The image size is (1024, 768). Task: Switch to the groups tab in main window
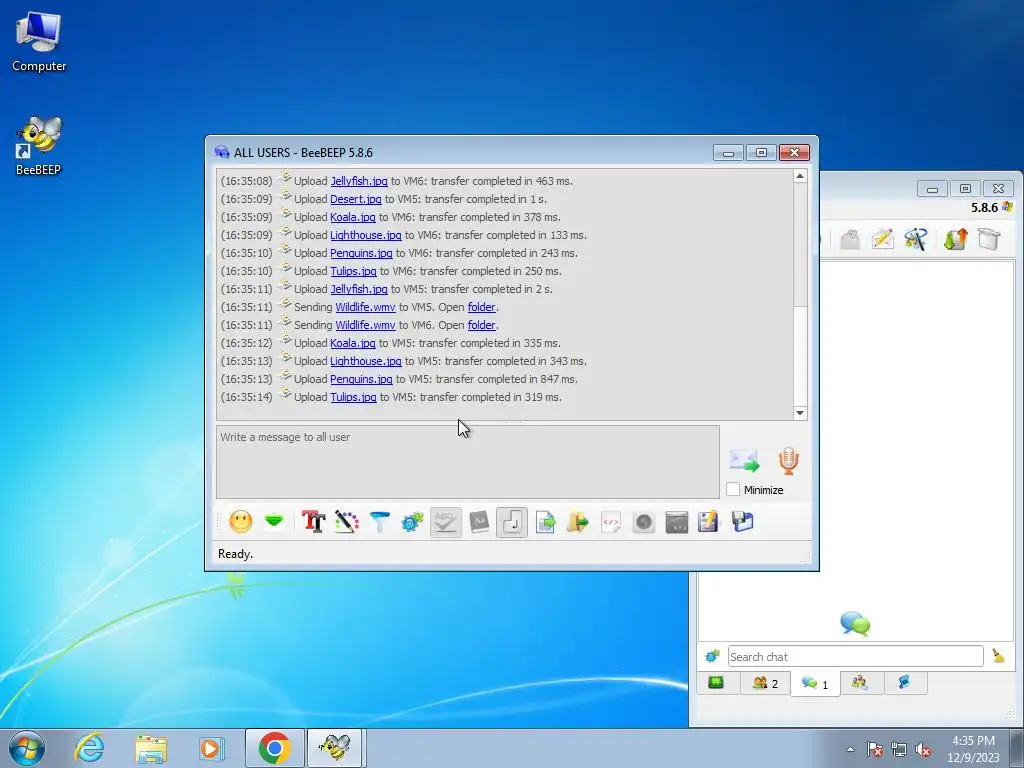click(860, 683)
